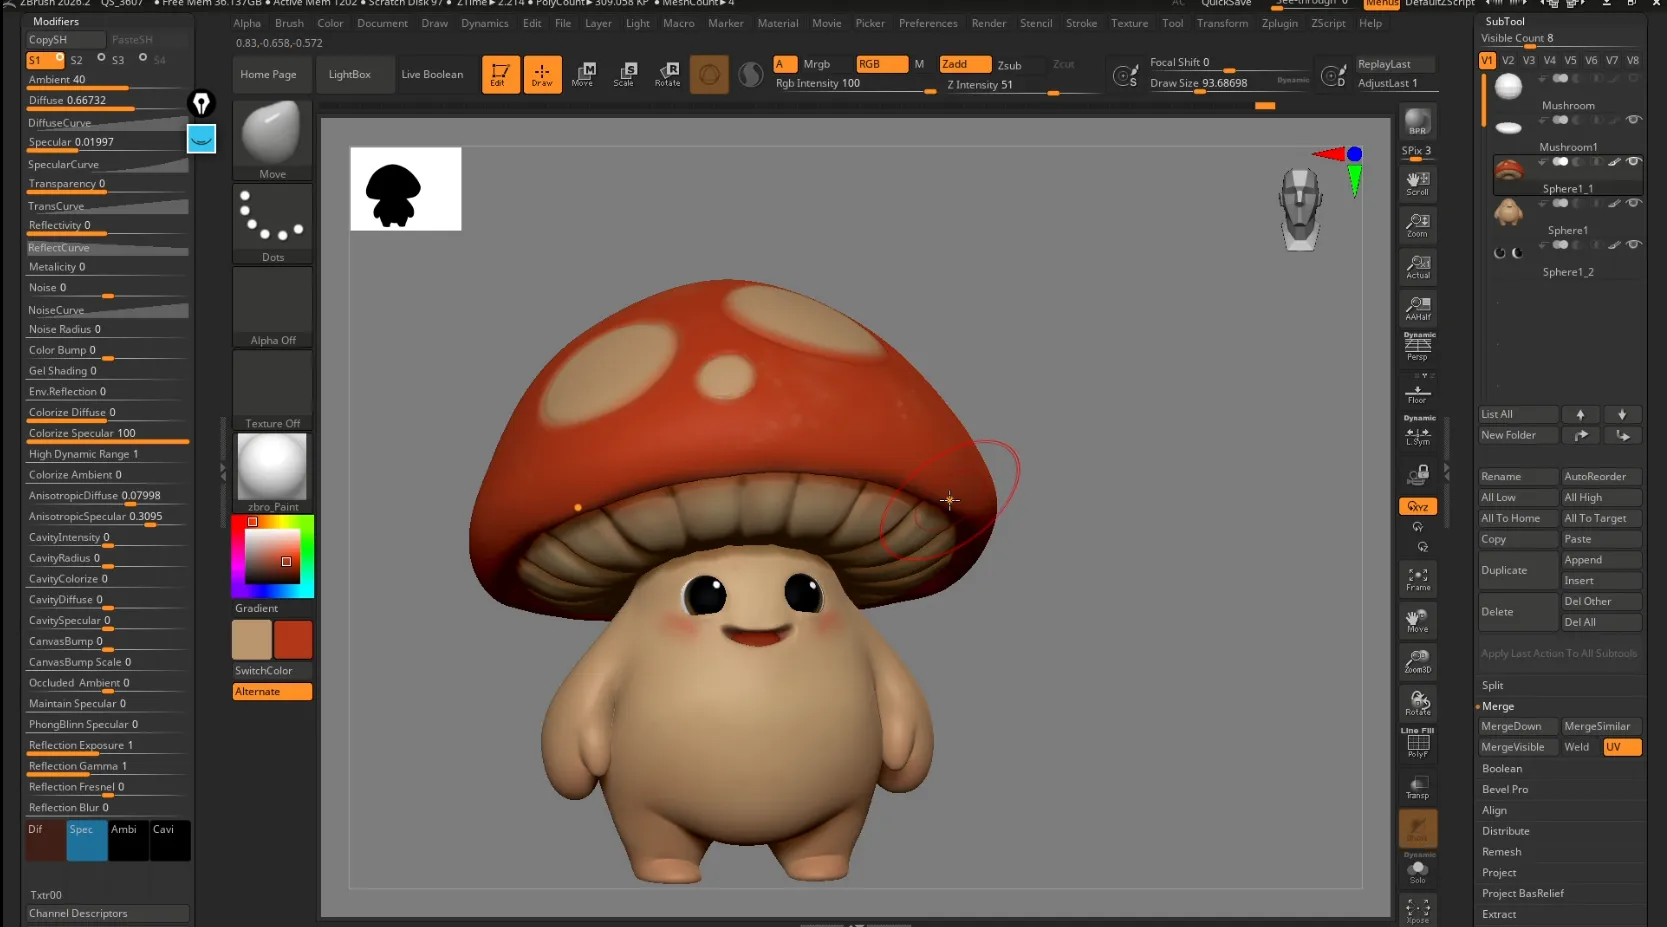Open the Move brush thumbnail picker
This screenshot has height=927, width=1667.
tap(272, 140)
